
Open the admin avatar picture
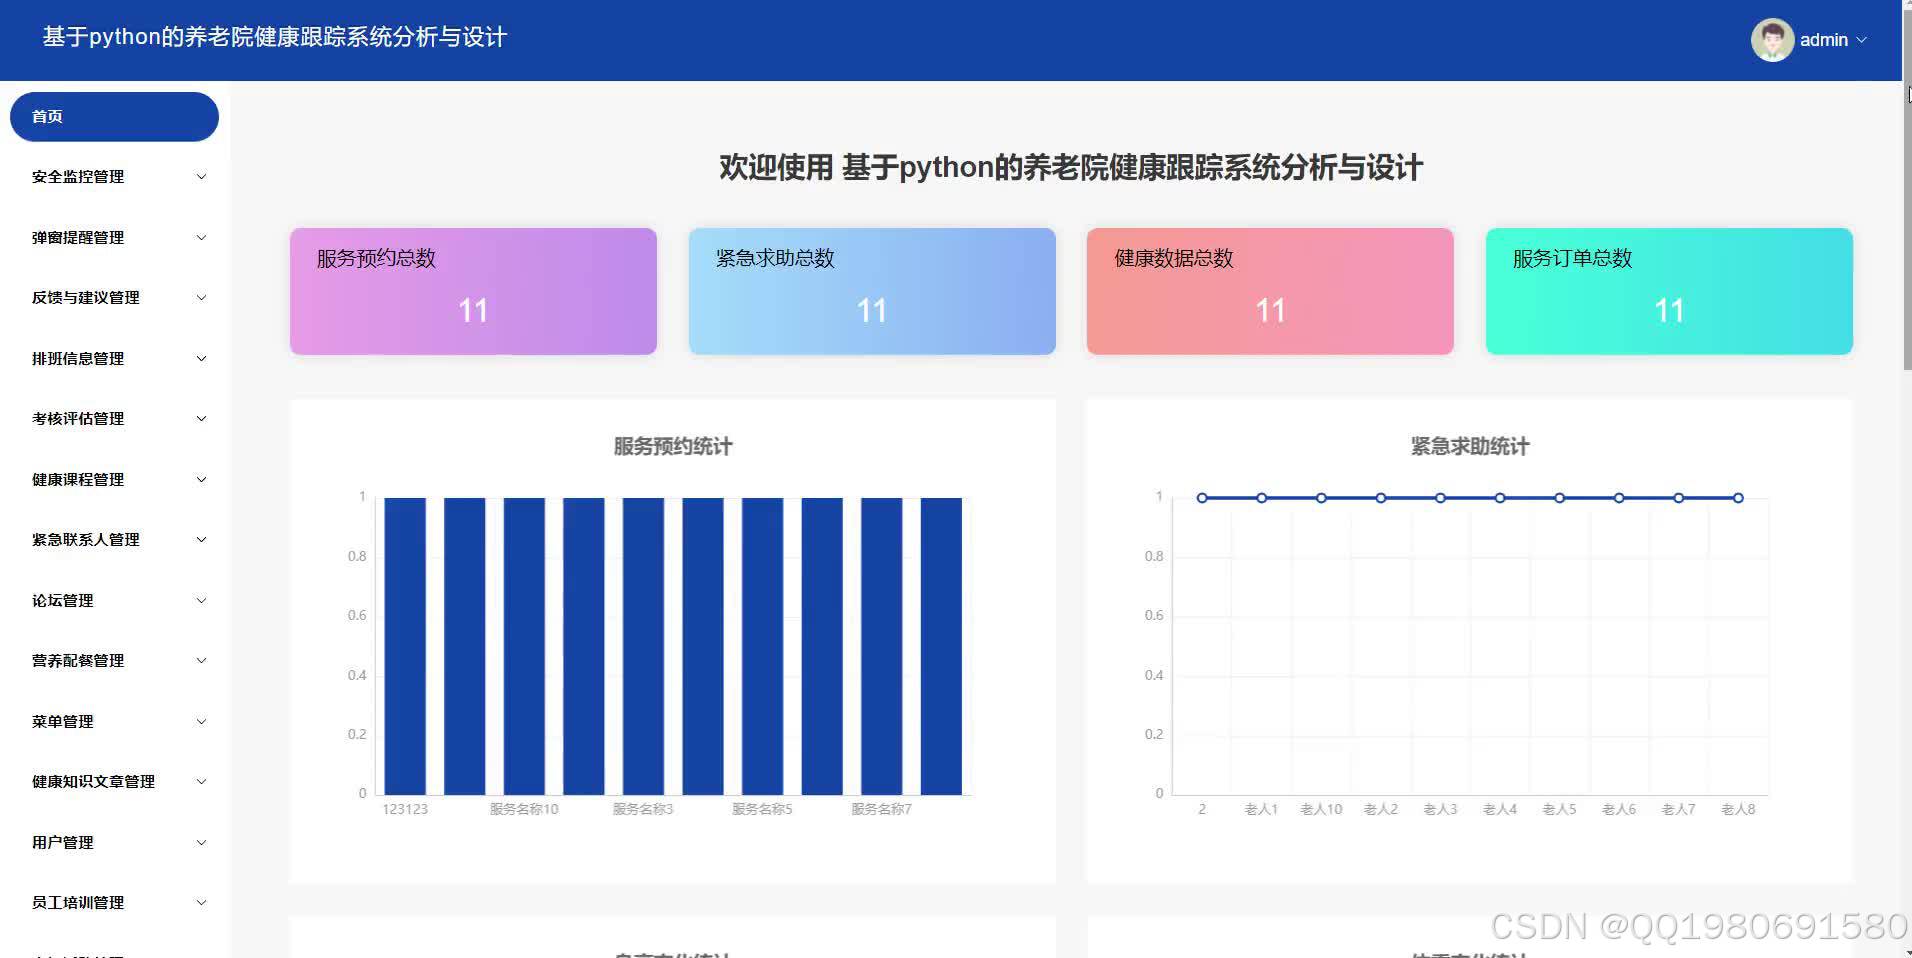click(1772, 40)
